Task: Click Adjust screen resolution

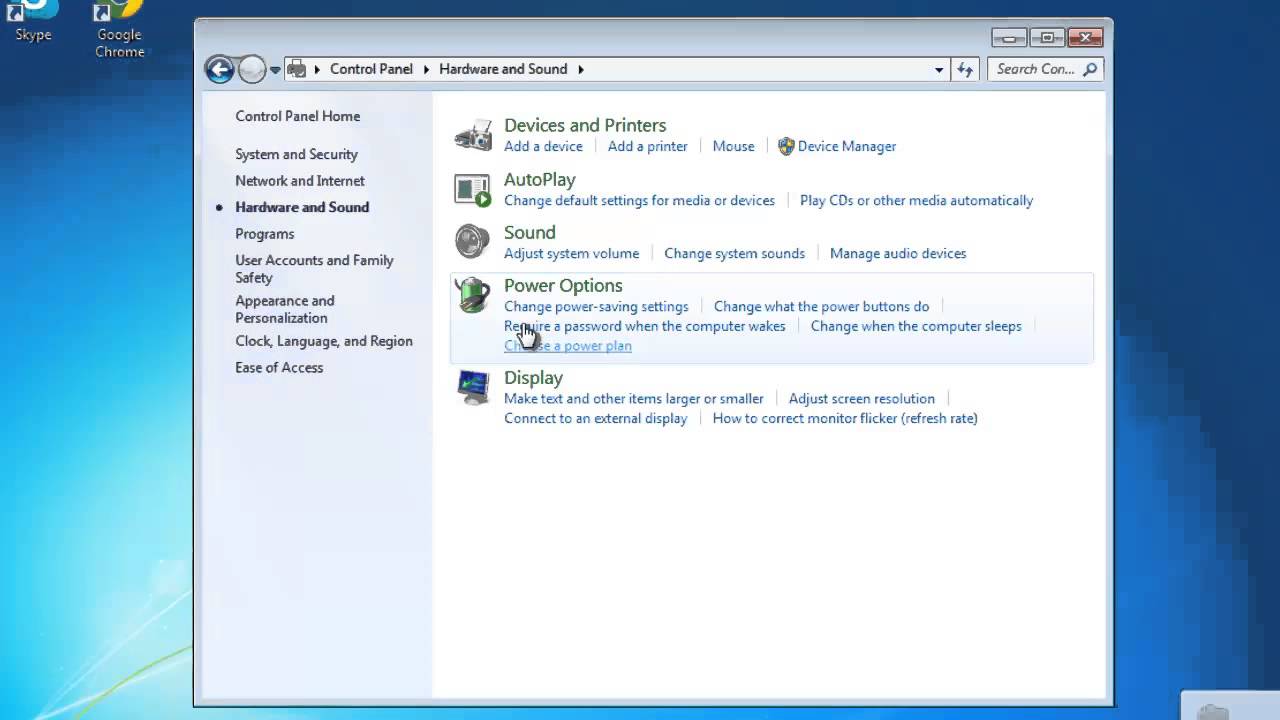Action: point(862,398)
